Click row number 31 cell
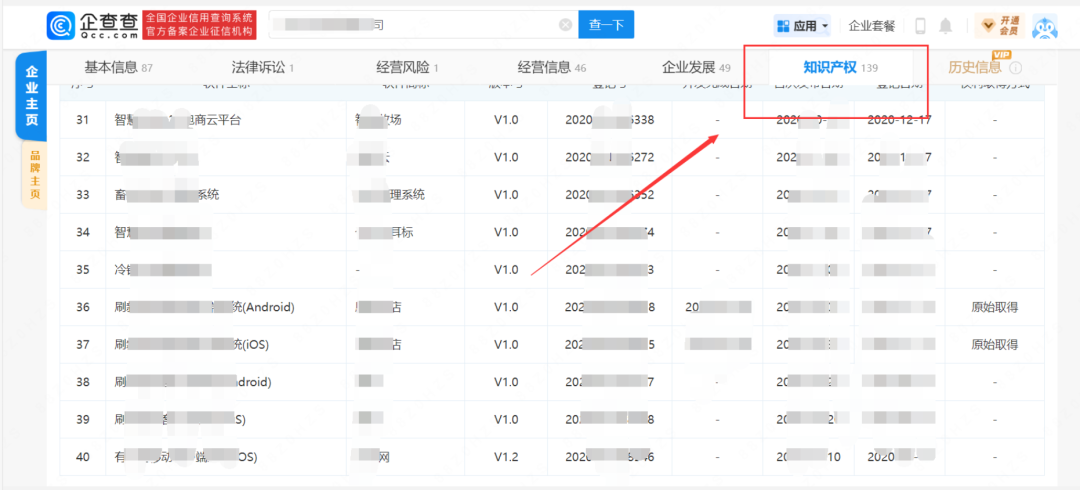Screen dimensions: 1080x490 (83, 120)
